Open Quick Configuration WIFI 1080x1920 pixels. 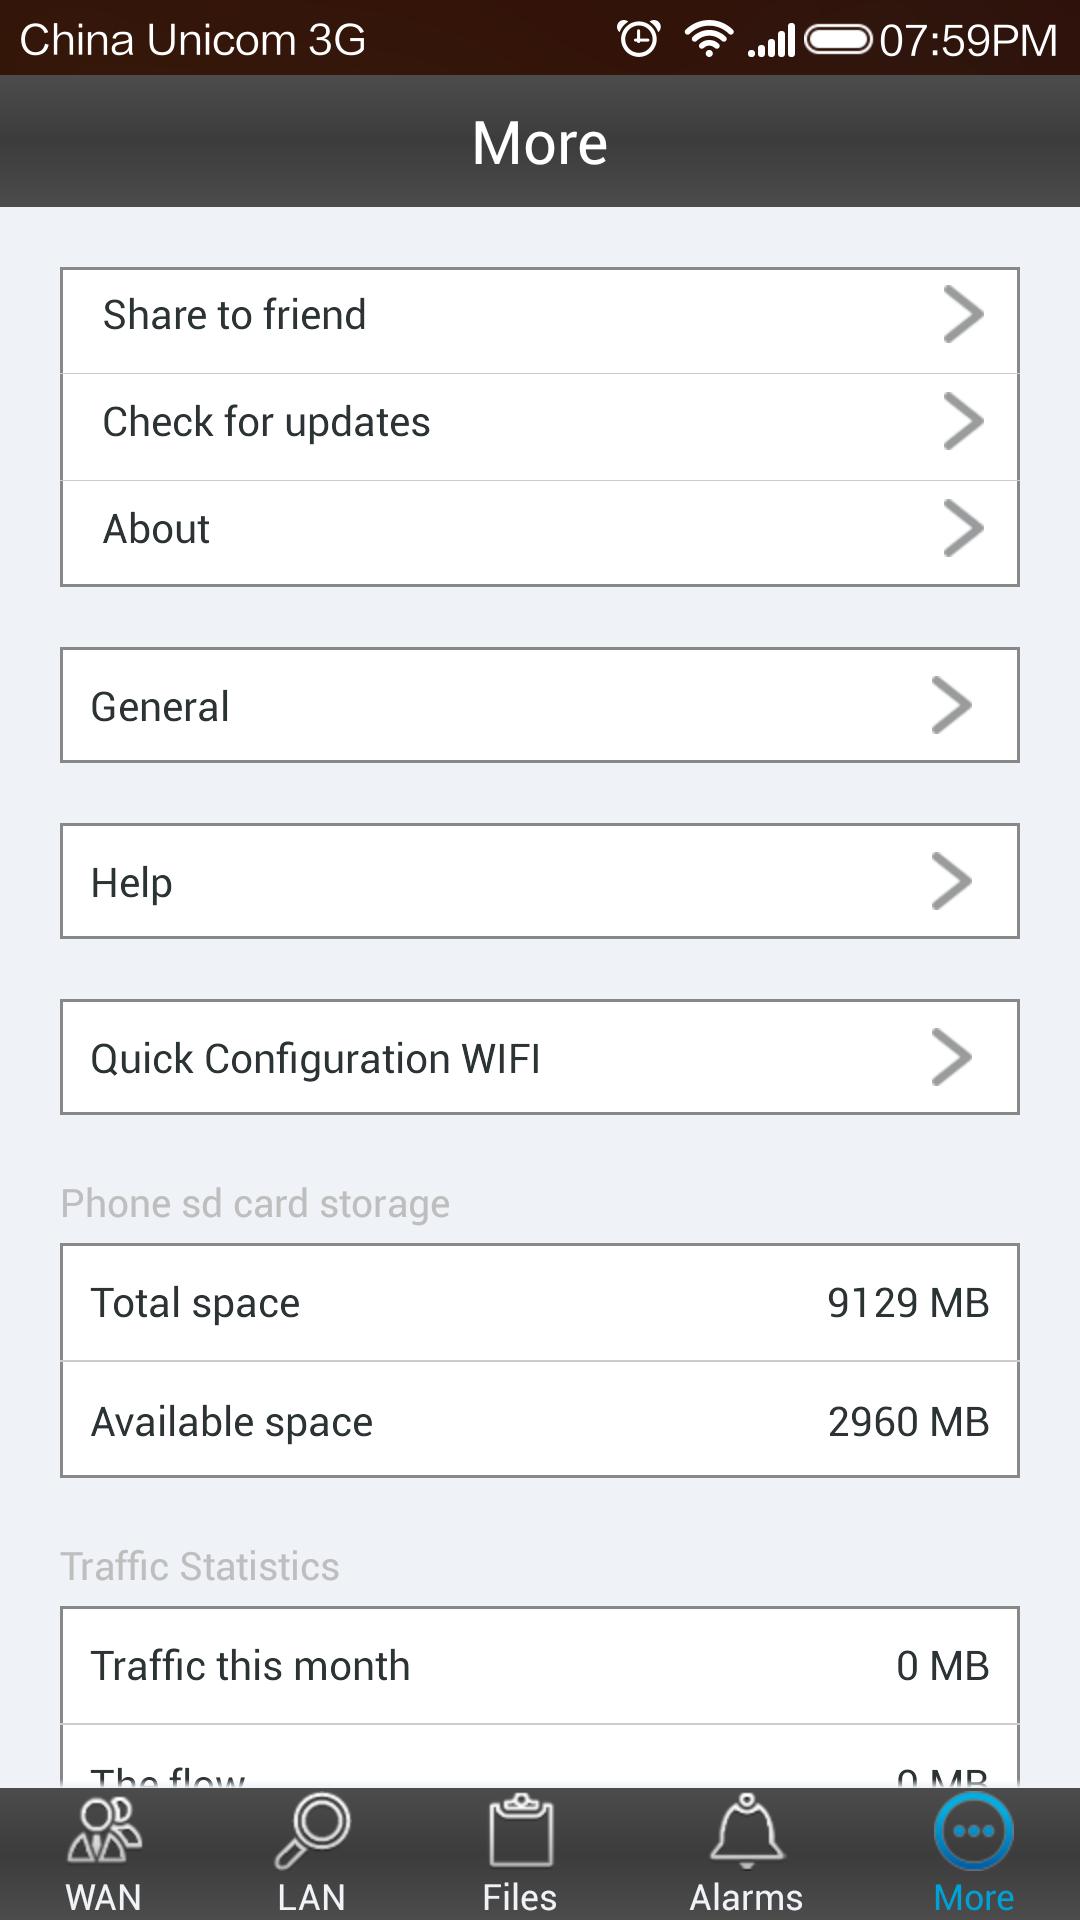click(540, 1057)
